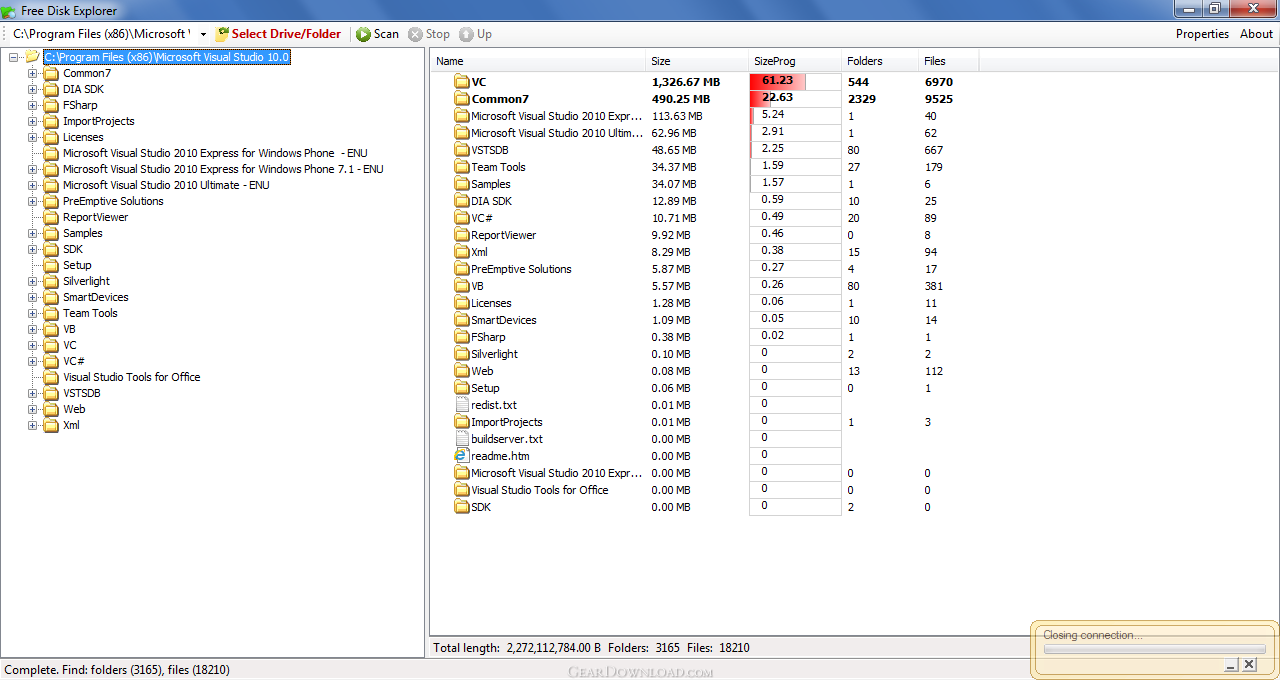Expand the PreEmptive Solutions tree node
This screenshot has width=1280, height=680.
pyautogui.click(x=33, y=201)
